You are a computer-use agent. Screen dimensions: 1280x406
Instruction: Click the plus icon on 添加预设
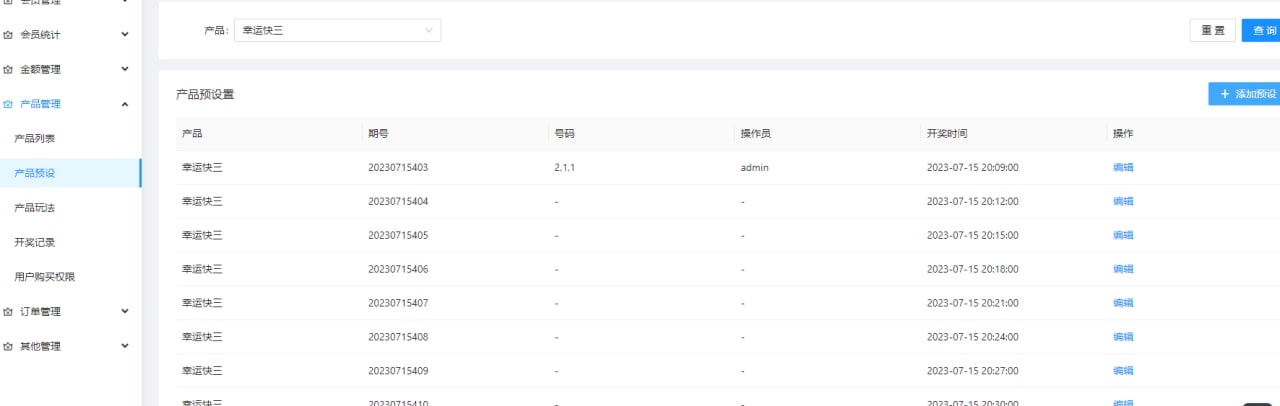(1225, 94)
